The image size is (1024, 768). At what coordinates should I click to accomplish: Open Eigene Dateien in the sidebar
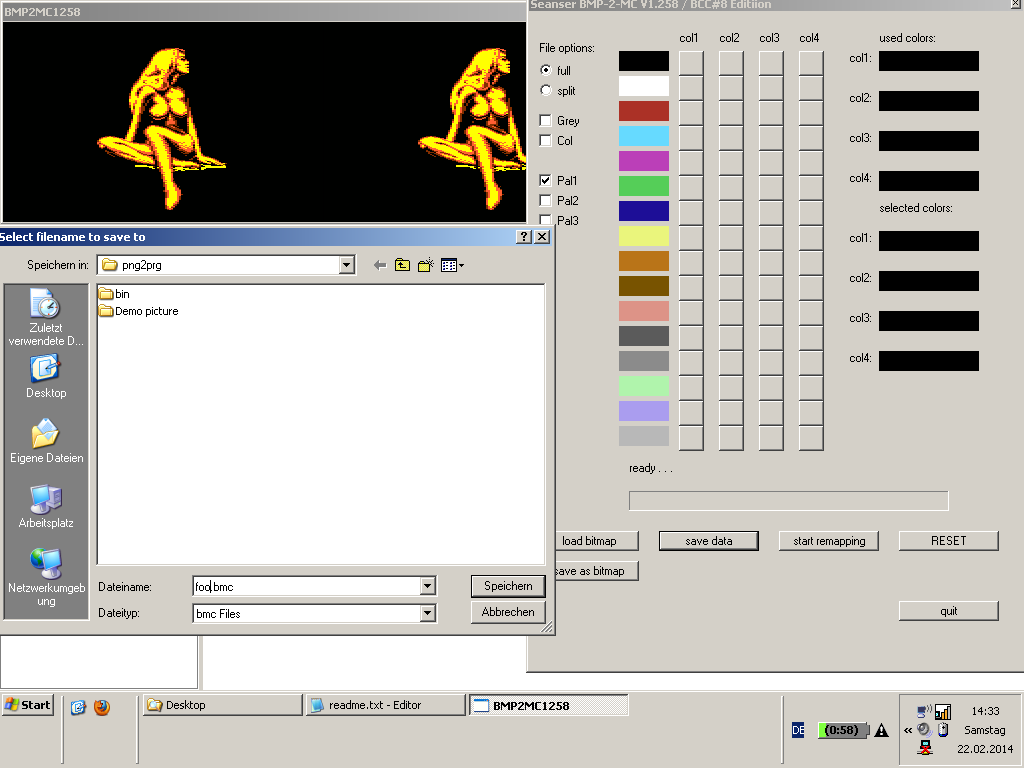[46, 442]
